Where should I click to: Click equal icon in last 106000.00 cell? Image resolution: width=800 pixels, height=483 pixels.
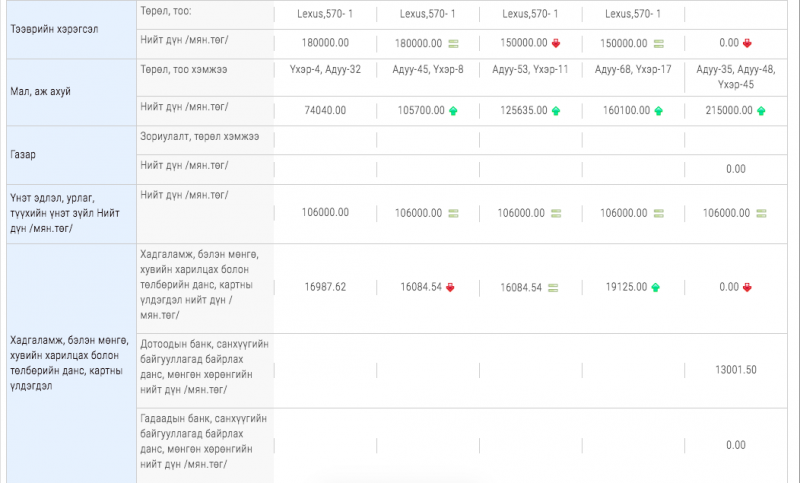[761, 213]
